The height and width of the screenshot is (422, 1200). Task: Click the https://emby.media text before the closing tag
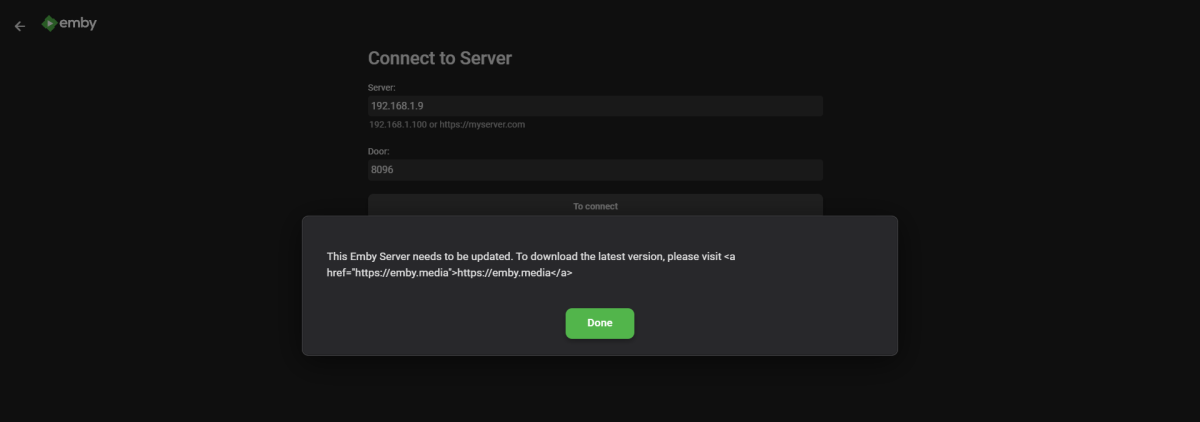click(505, 272)
